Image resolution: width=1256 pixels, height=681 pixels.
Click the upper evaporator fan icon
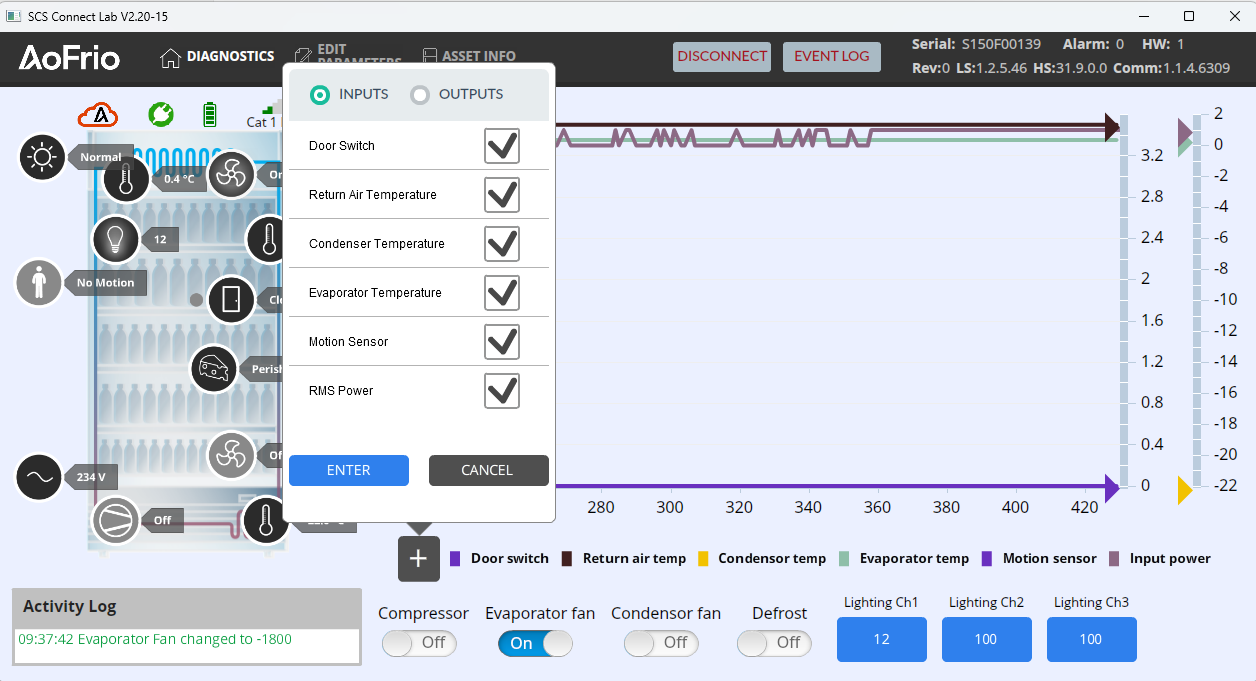(230, 174)
